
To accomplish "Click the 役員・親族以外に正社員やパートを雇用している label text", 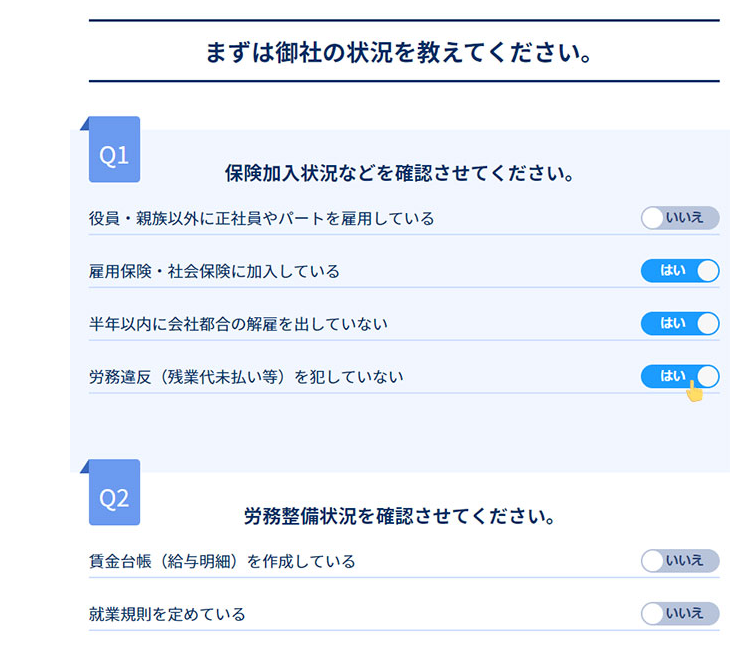I will point(262,218).
